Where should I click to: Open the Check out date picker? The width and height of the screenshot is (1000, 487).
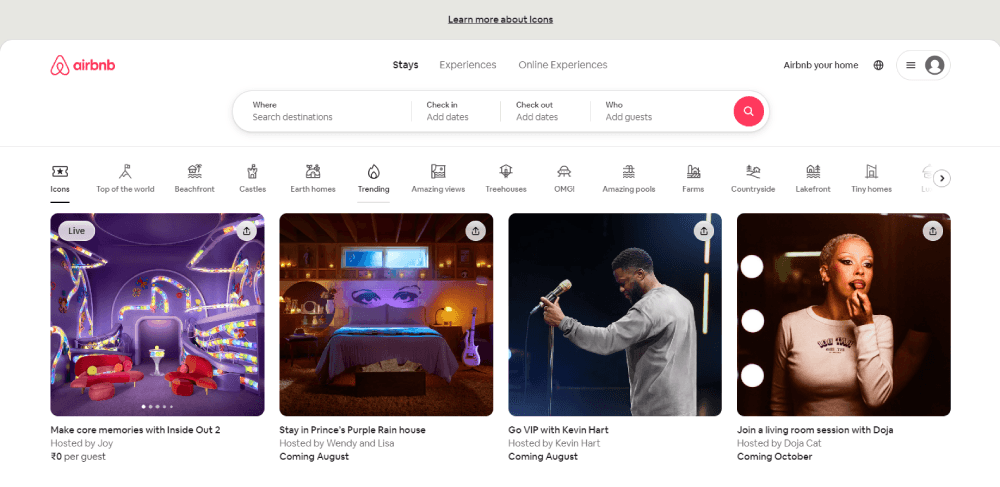tap(545, 111)
